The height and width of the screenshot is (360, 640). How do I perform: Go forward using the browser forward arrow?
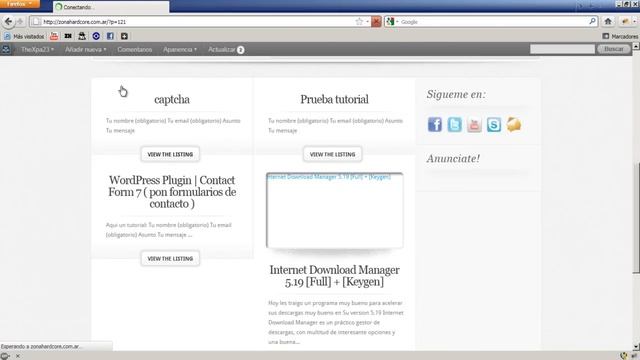click(20, 22)
